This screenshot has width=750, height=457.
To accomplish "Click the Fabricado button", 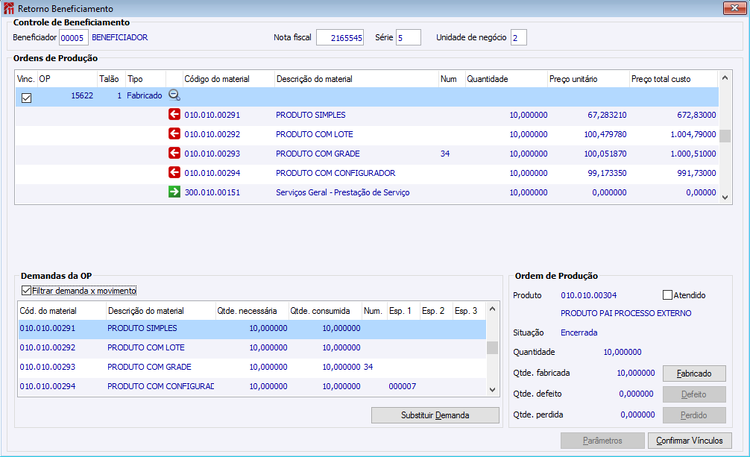I will 694,373.
